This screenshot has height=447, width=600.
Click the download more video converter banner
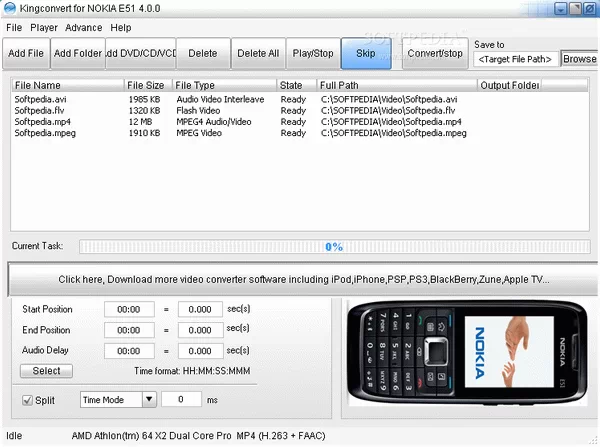pyautogui.click(x=303, y=279)
